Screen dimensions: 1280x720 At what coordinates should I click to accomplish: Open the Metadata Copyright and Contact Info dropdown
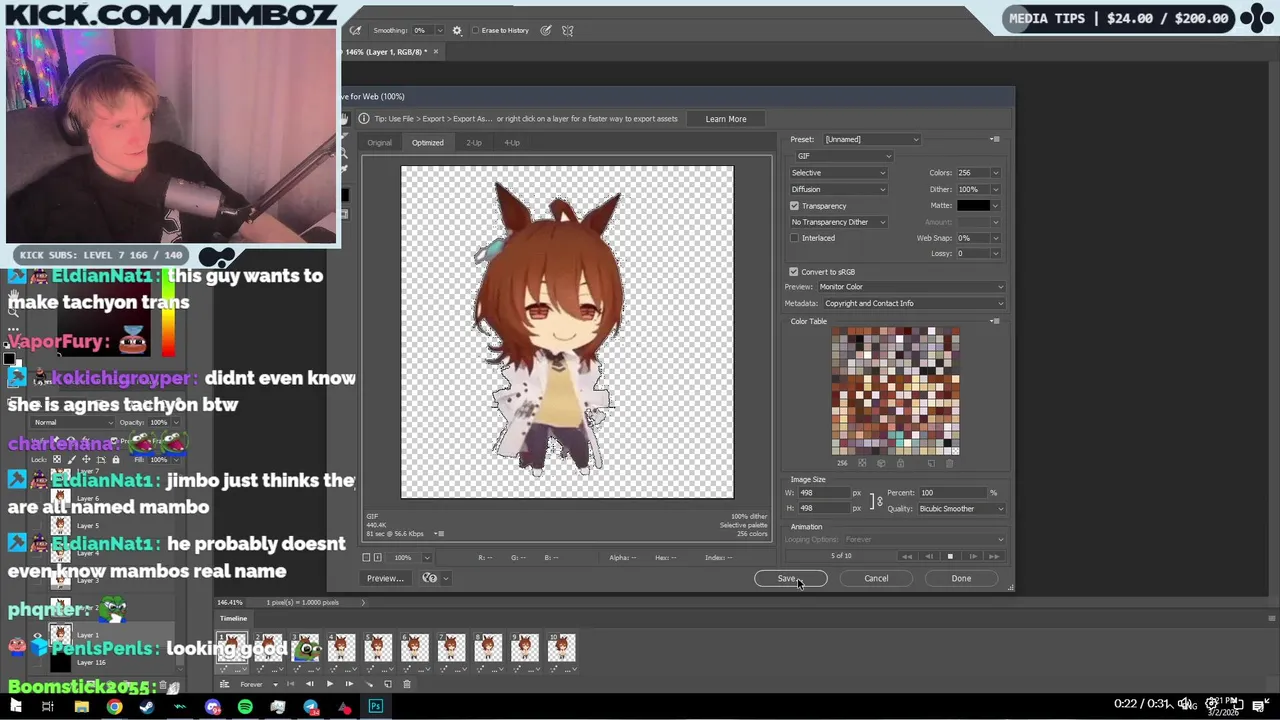tap(913, 303)
